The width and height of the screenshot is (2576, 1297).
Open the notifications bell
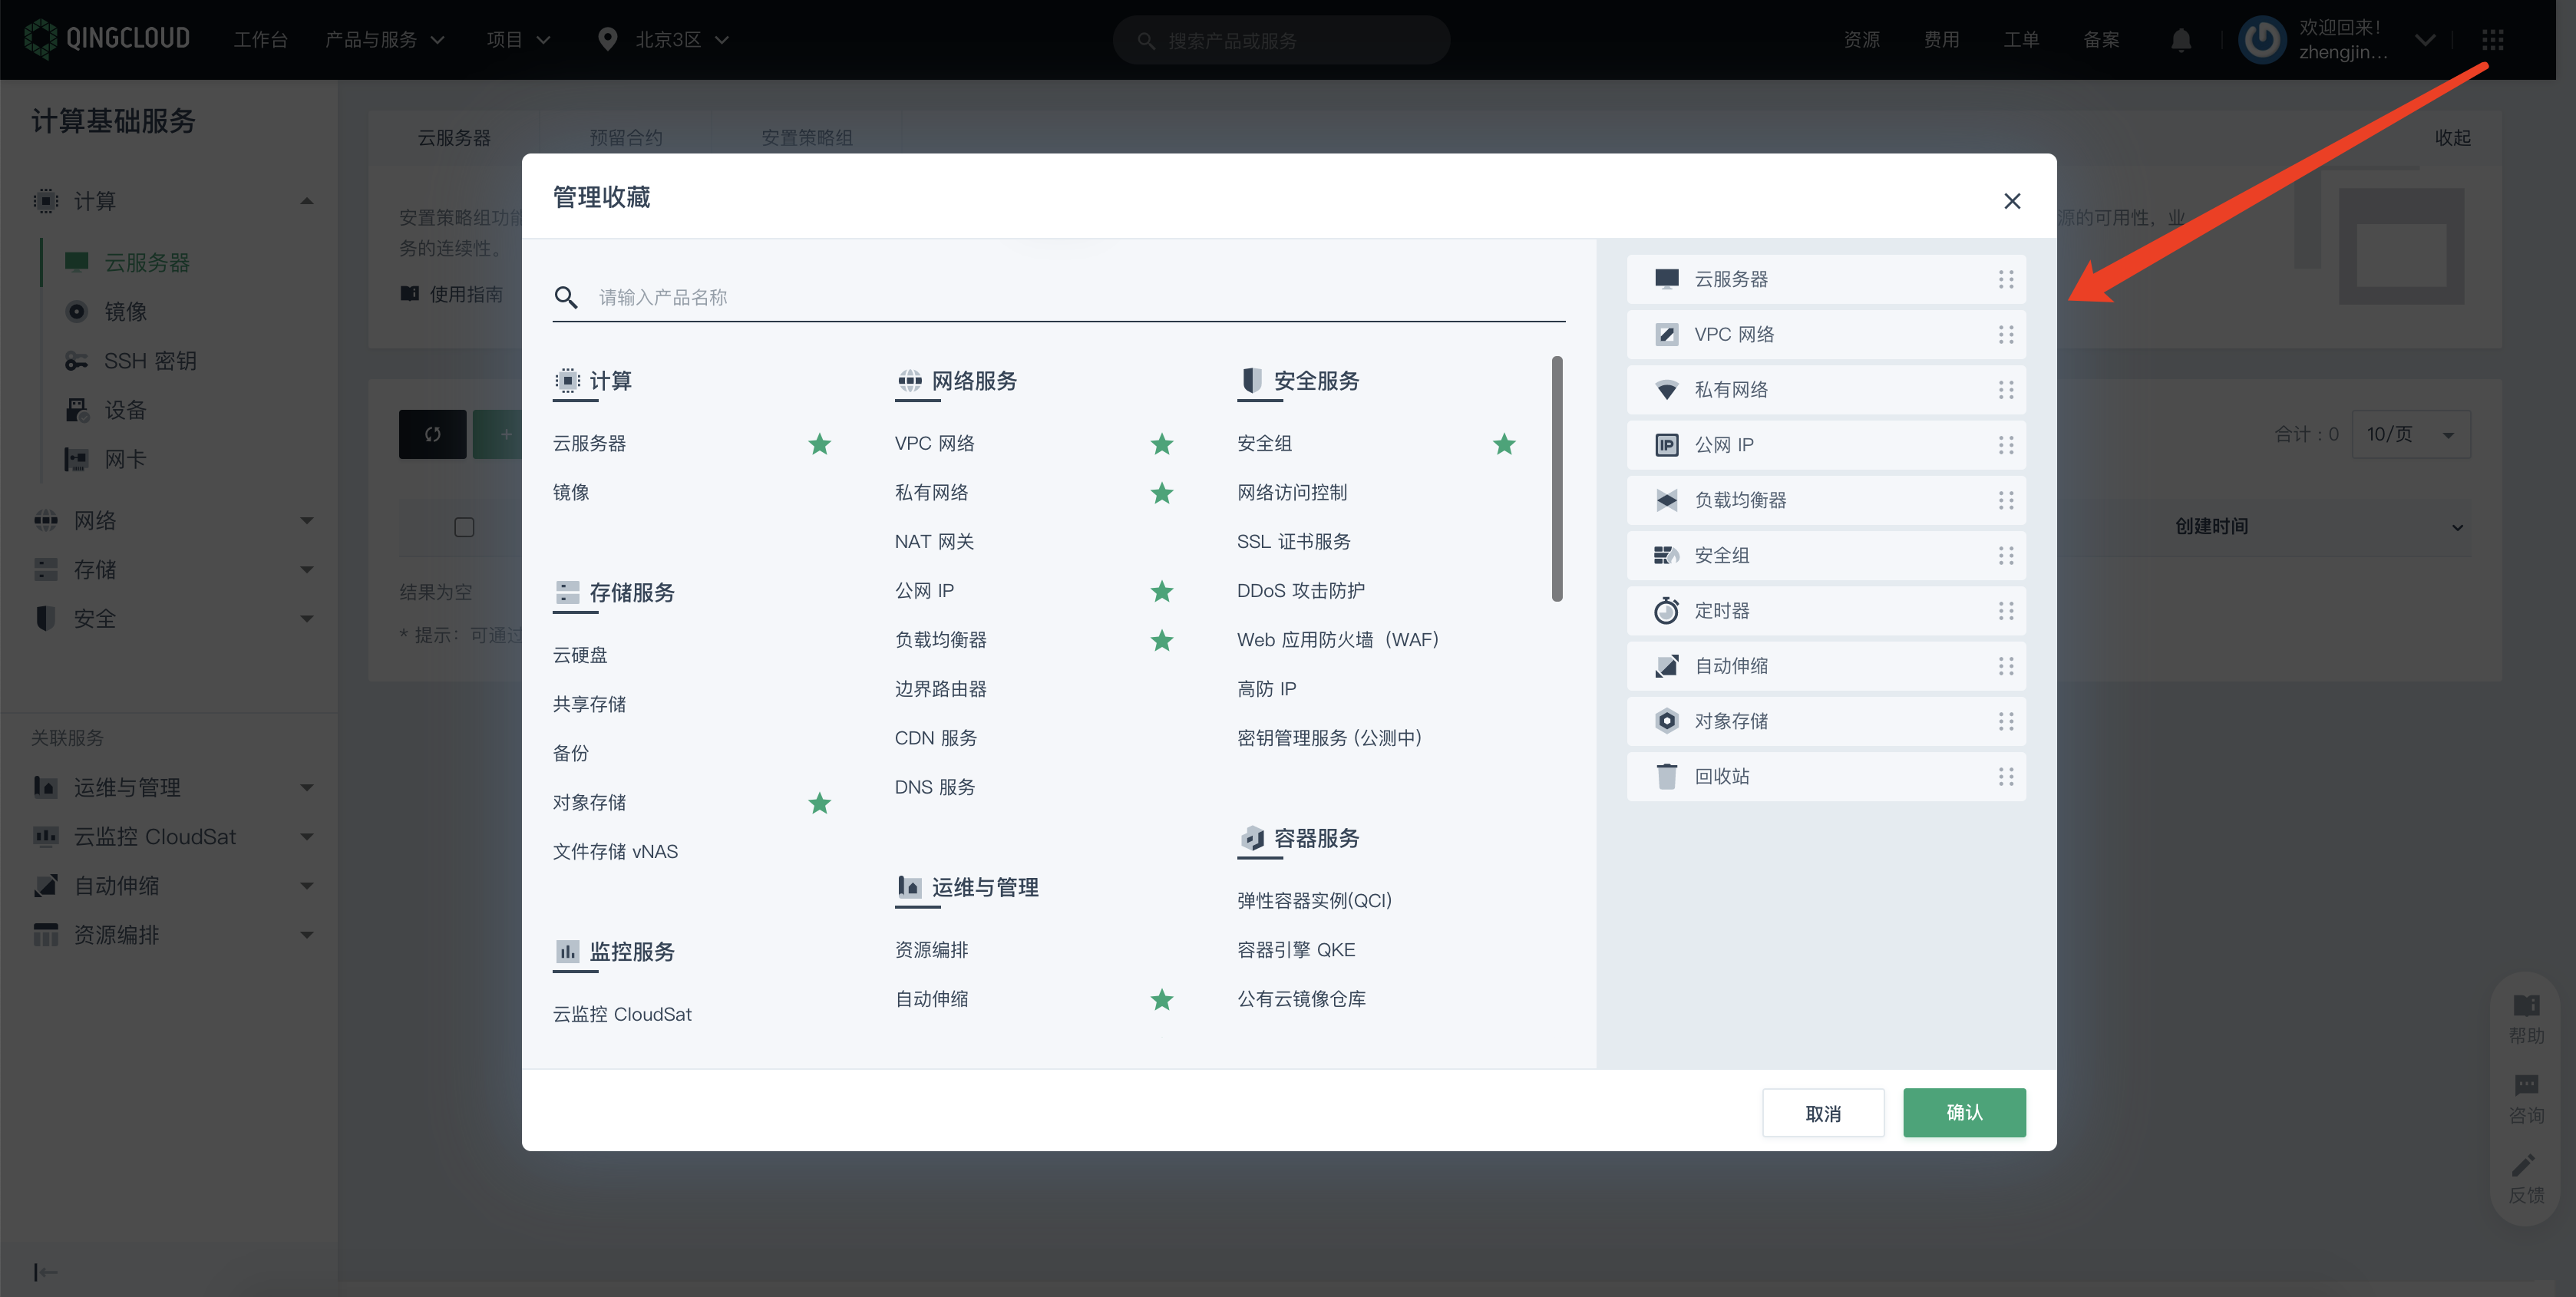pyautogui.click(x=2181, y=40)
